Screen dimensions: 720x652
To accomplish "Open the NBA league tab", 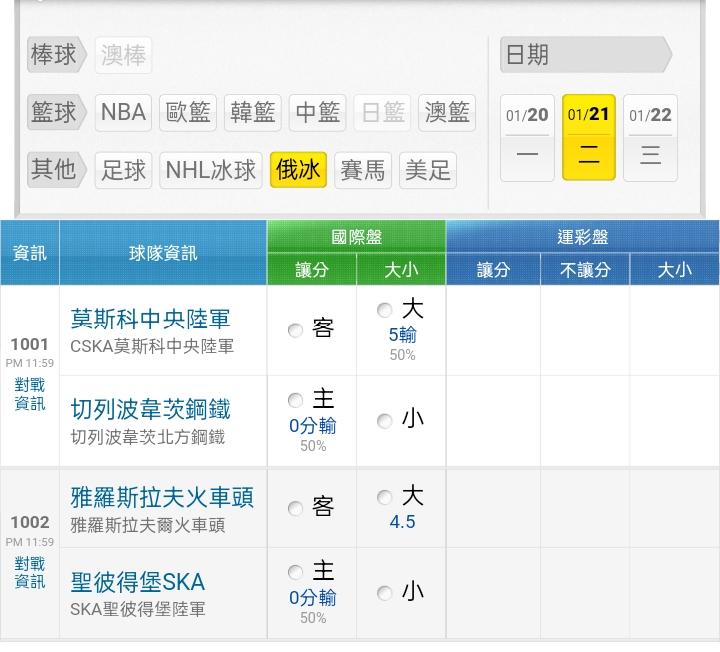I will [123, 112].
